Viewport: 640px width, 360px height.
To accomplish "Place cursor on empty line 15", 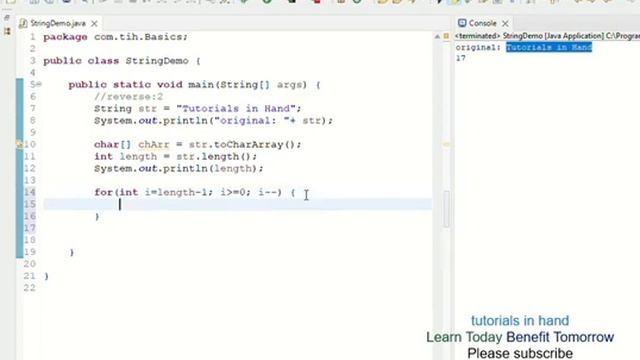I will tap(238, 204).
